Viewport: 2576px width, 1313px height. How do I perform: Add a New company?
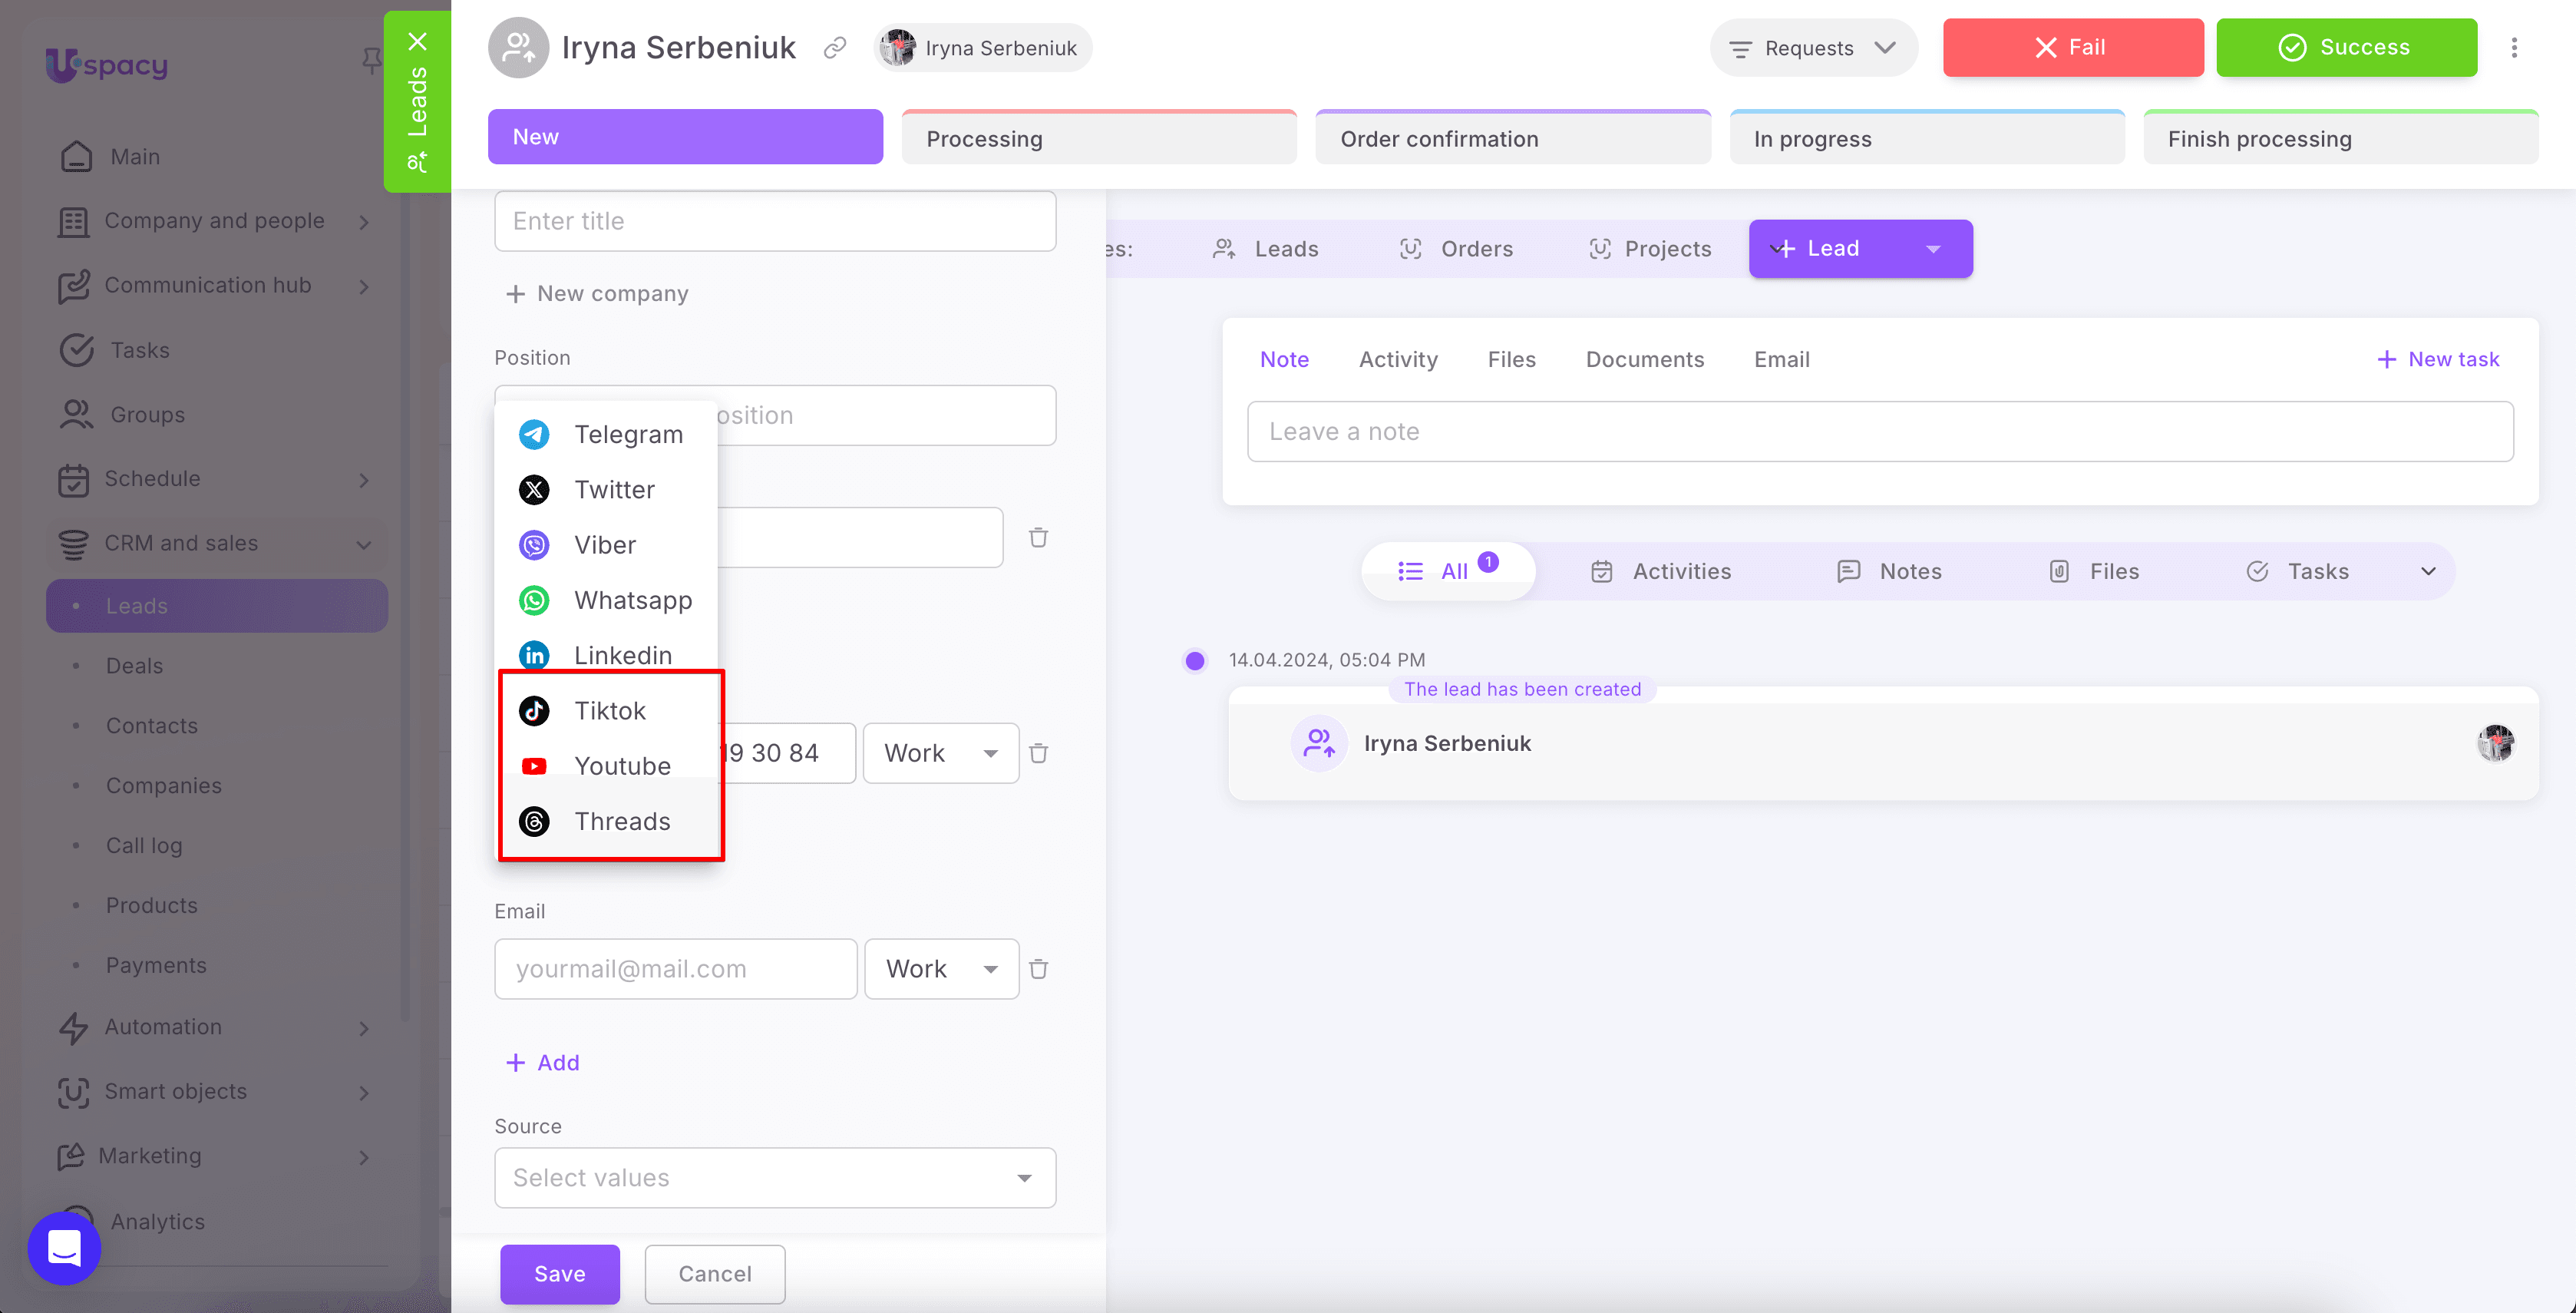(597, 294)
